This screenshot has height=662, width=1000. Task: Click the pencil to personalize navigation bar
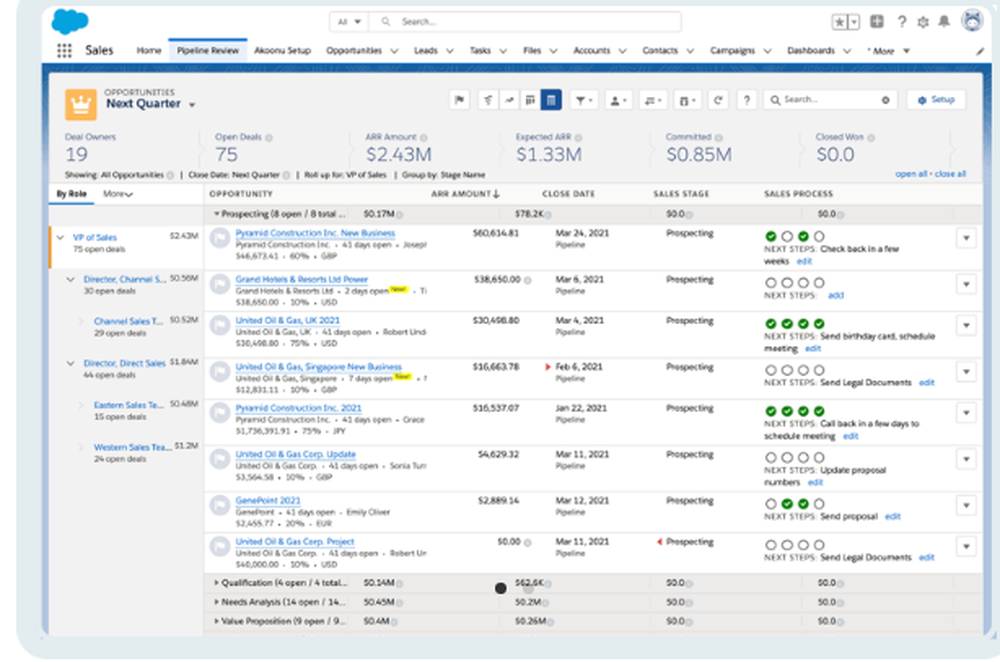(980, 51)
